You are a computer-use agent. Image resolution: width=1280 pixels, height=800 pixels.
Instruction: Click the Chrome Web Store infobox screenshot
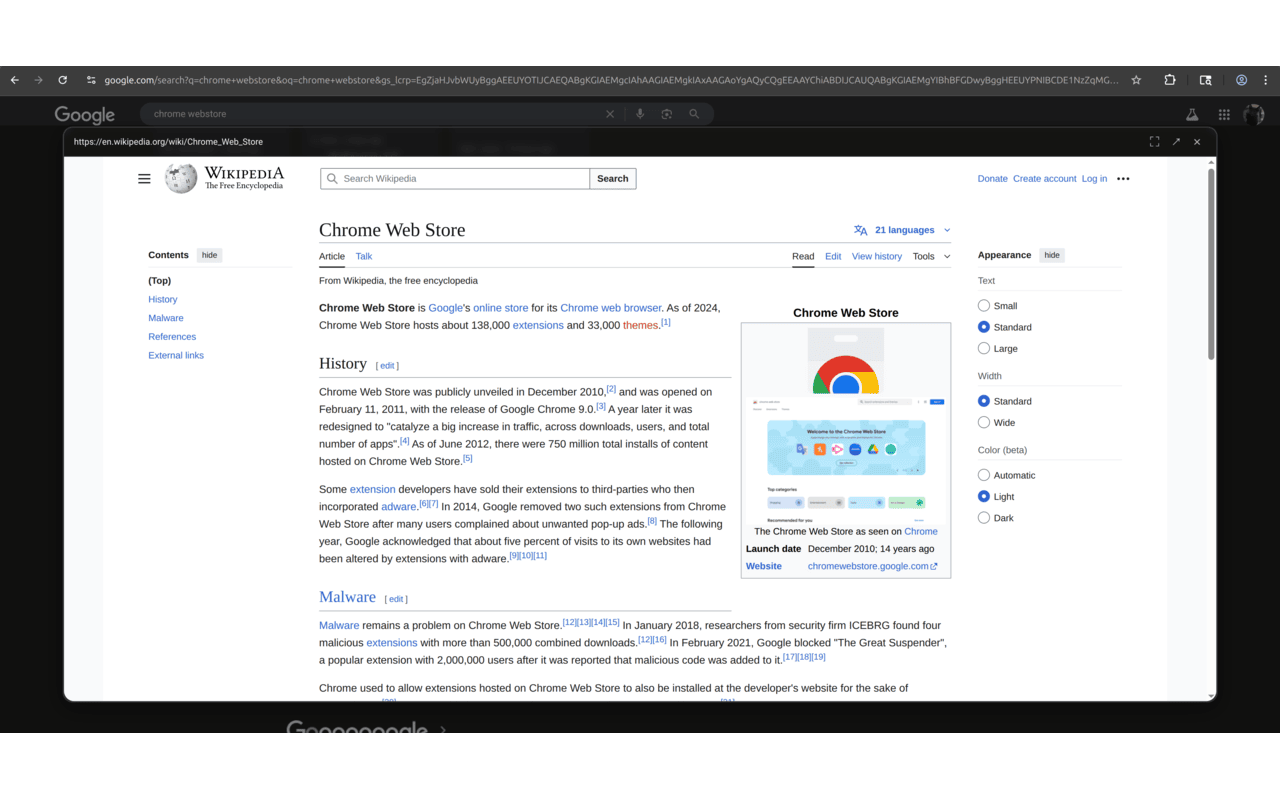(x=846, y=424)
